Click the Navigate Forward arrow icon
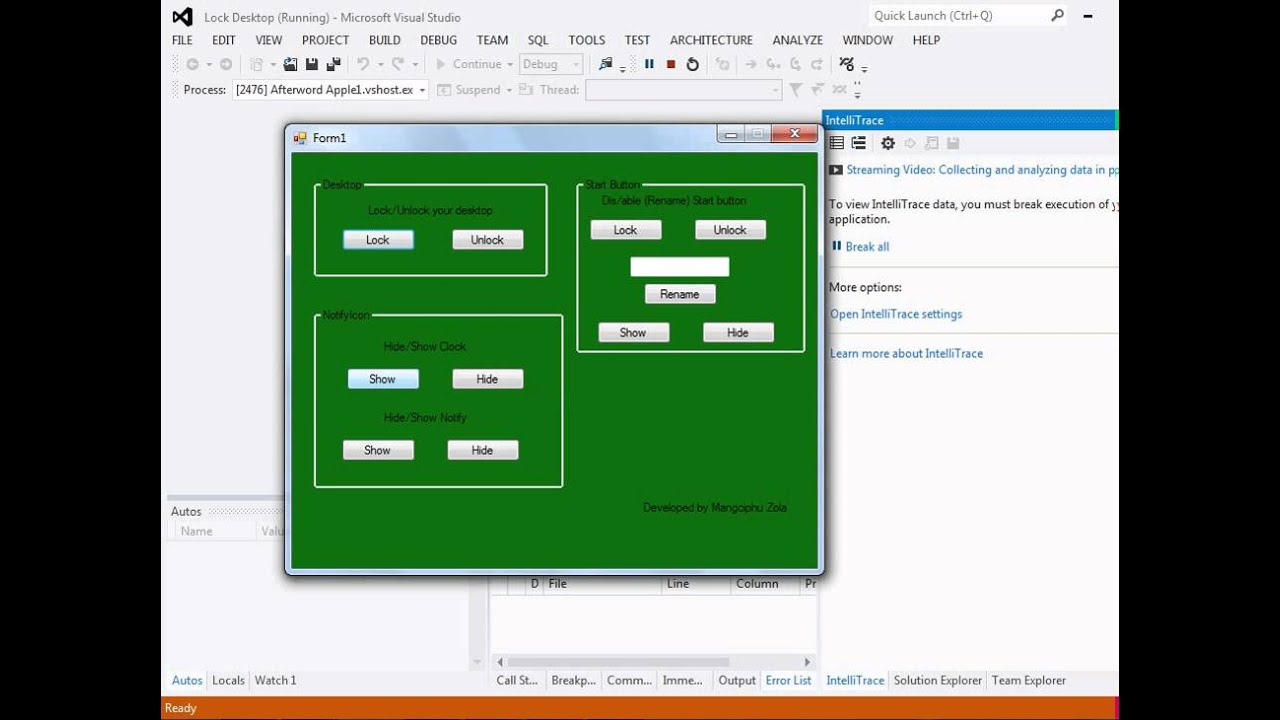 (226, 64)
